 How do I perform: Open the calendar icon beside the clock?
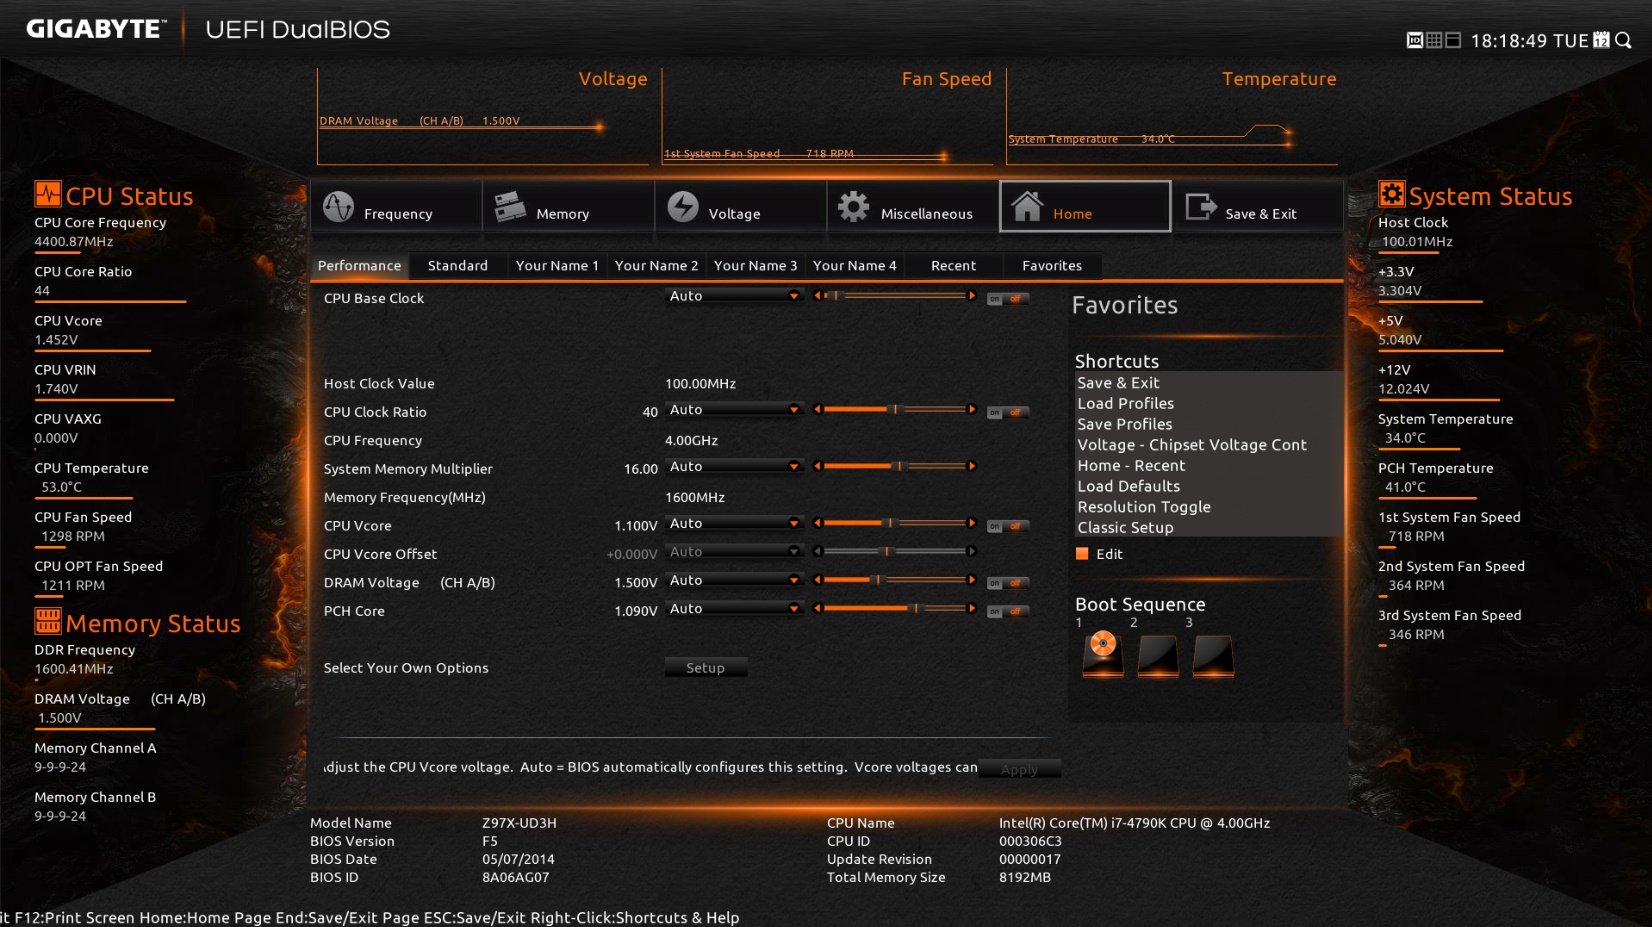coord(1601,40)
